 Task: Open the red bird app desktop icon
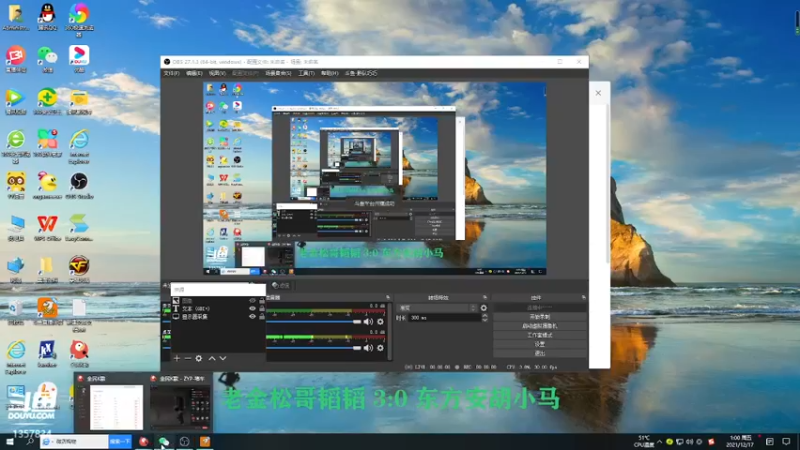79,354
